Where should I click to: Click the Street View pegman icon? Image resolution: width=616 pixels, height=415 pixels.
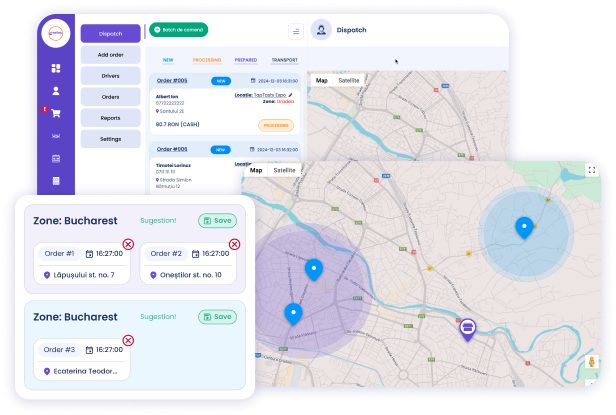[592, 362]
